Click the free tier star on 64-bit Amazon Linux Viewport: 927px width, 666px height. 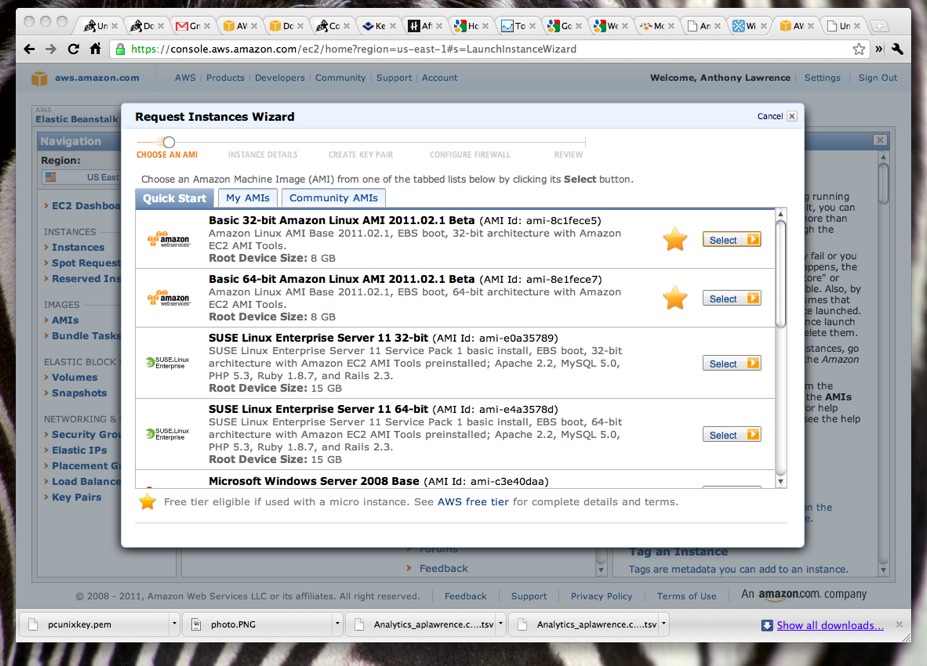tap(675, 298)
